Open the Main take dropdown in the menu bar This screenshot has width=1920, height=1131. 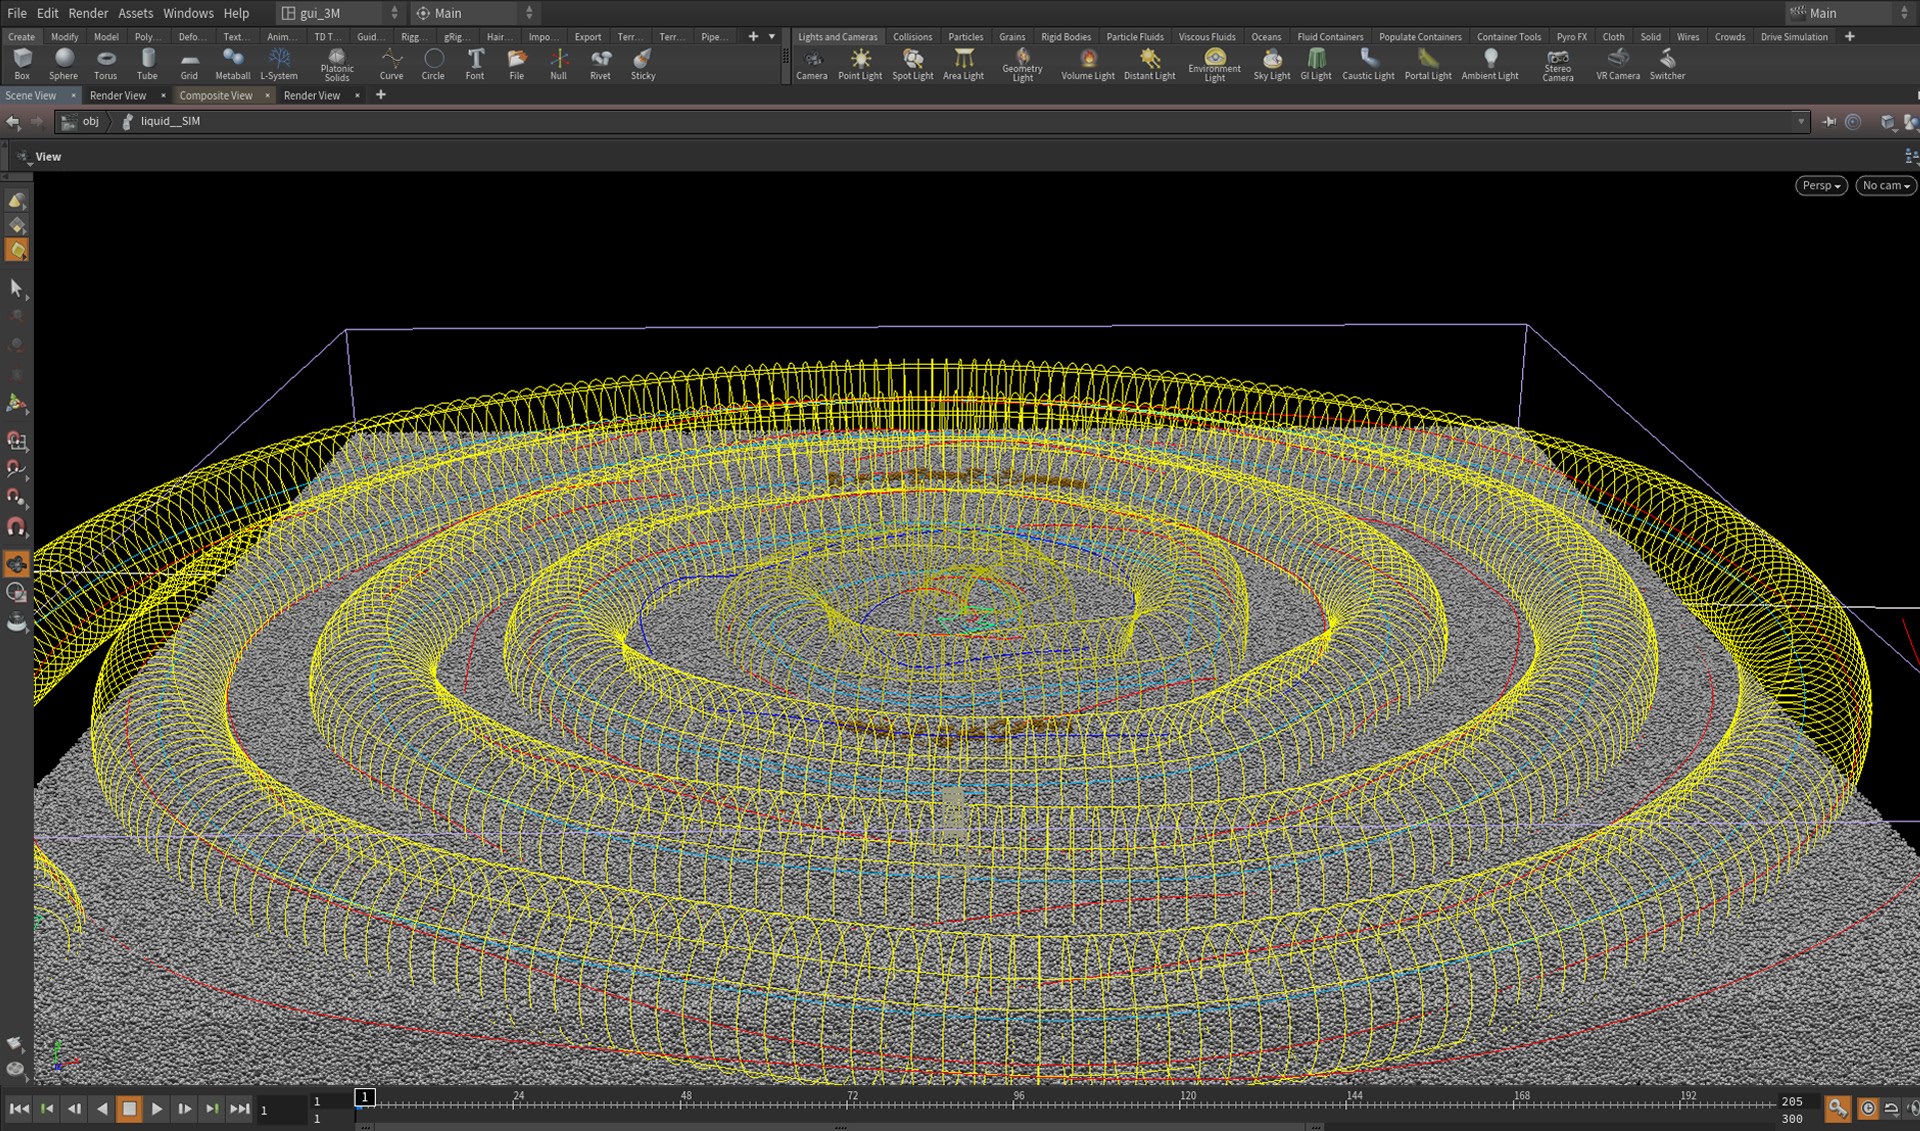476,13
